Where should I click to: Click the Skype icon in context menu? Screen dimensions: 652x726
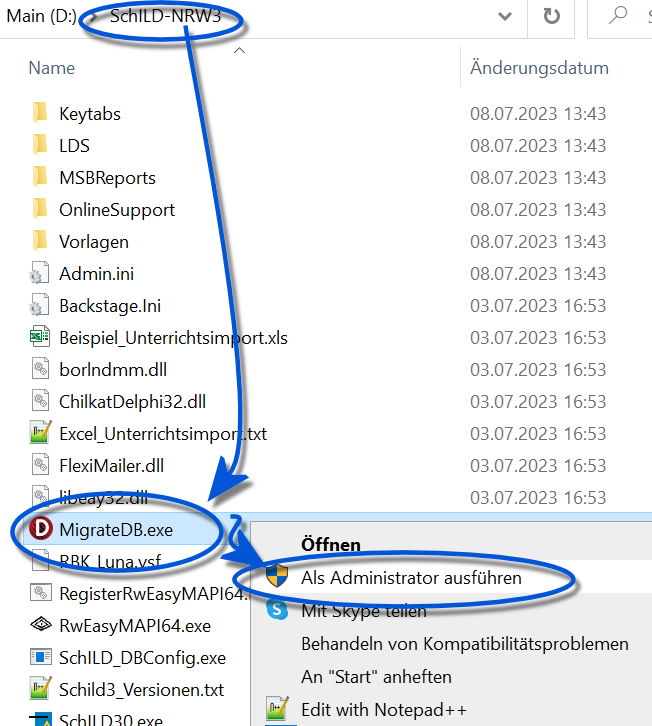tap(277, 609)
